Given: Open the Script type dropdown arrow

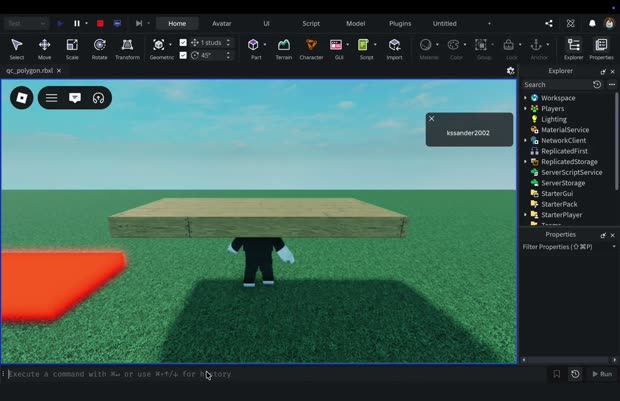Looking at the screenshot, I should (x=375, y=45).
